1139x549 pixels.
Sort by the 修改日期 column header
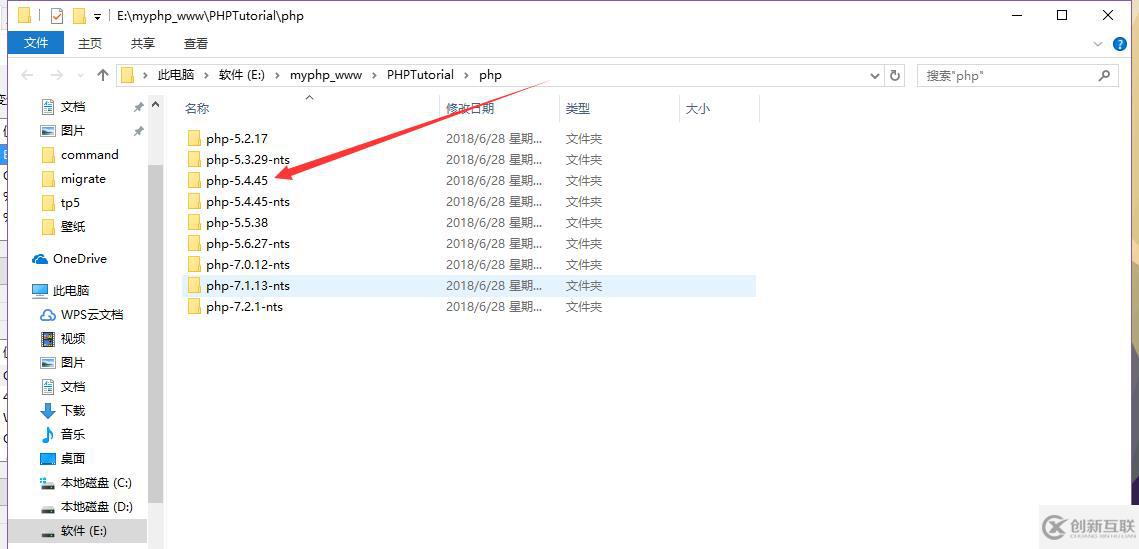coord(470,108)
